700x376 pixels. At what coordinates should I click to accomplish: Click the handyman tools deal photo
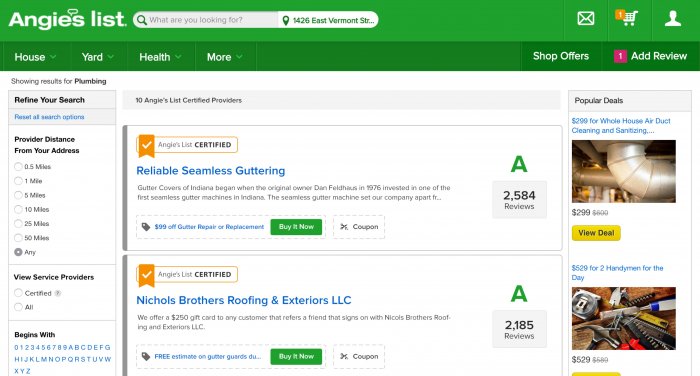click(624, 318)
